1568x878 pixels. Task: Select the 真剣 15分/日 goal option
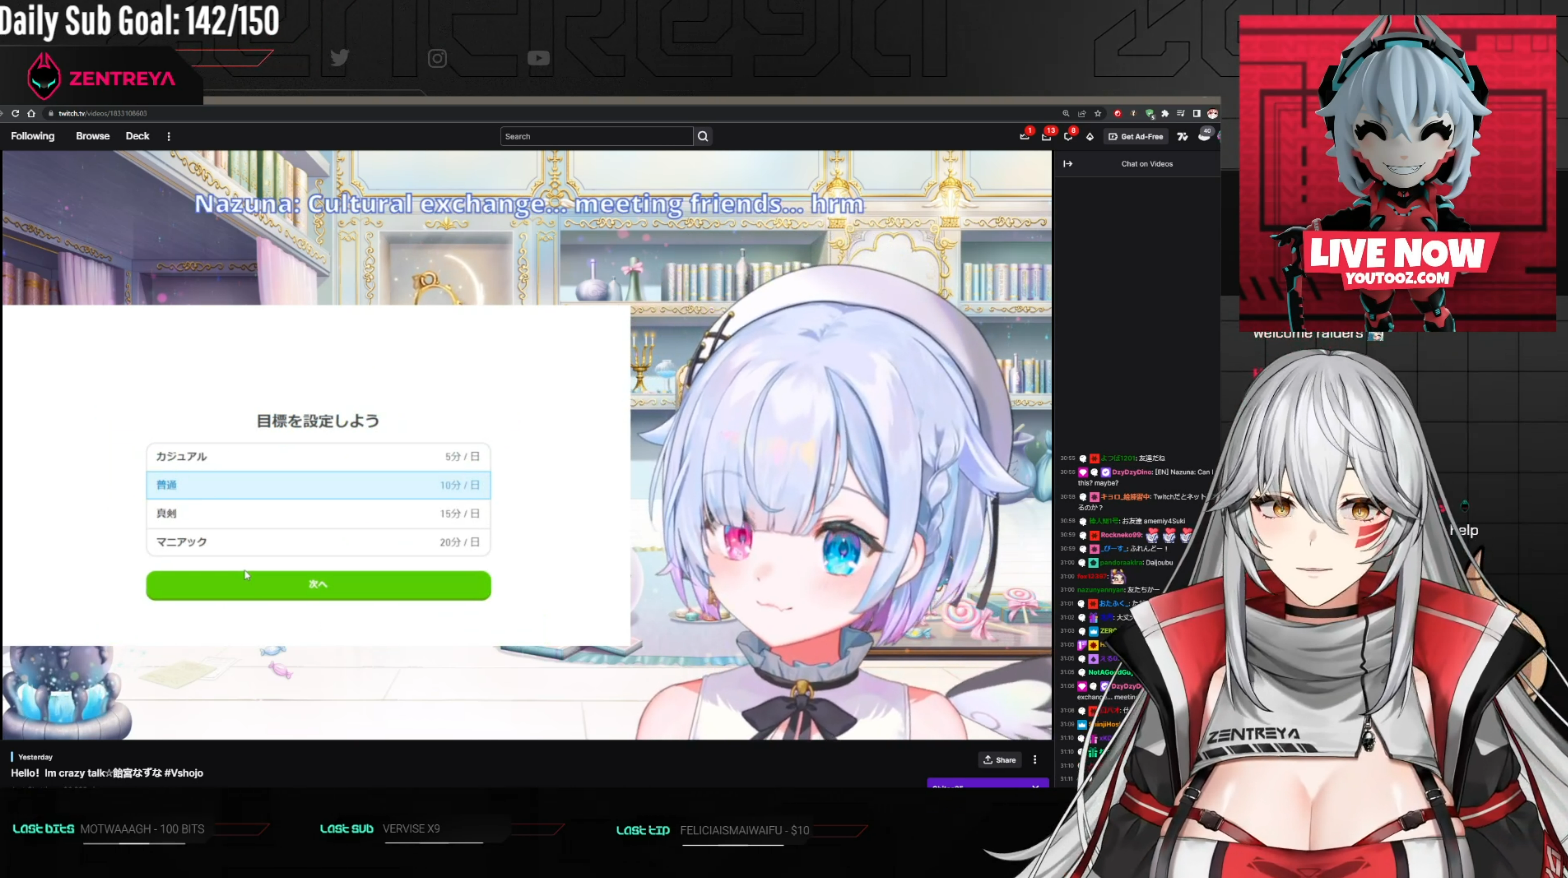click(318, 513)
